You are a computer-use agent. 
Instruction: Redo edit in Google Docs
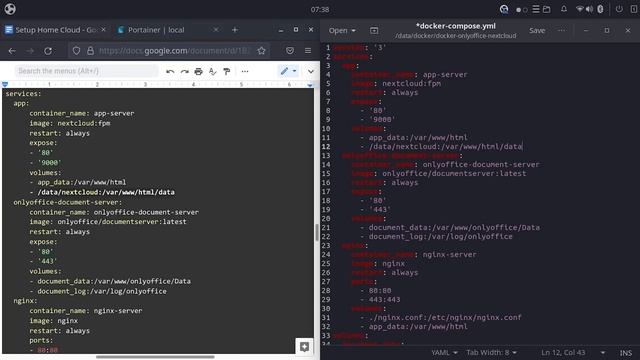point(184,71)
